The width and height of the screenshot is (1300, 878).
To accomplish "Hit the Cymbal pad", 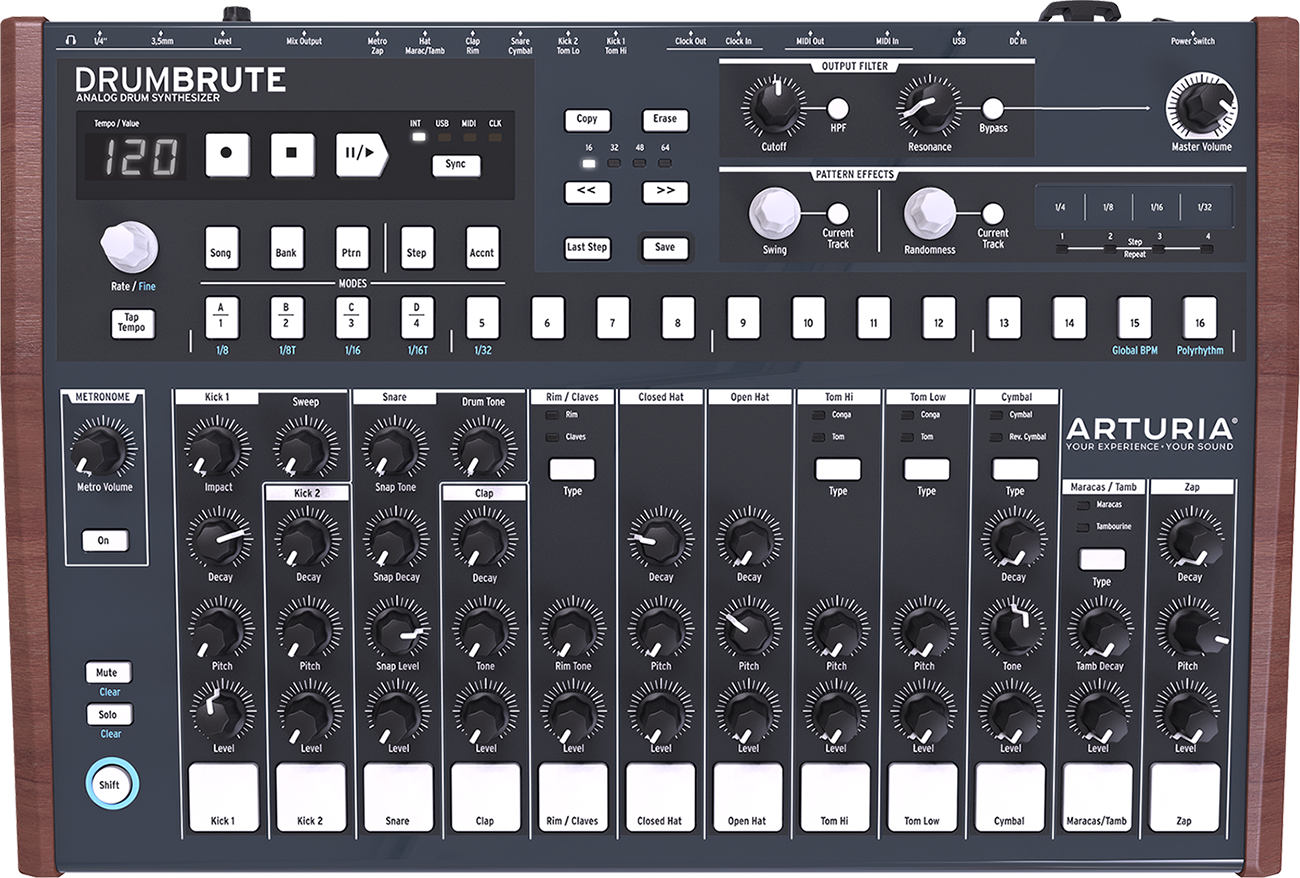I will 1011,798.
